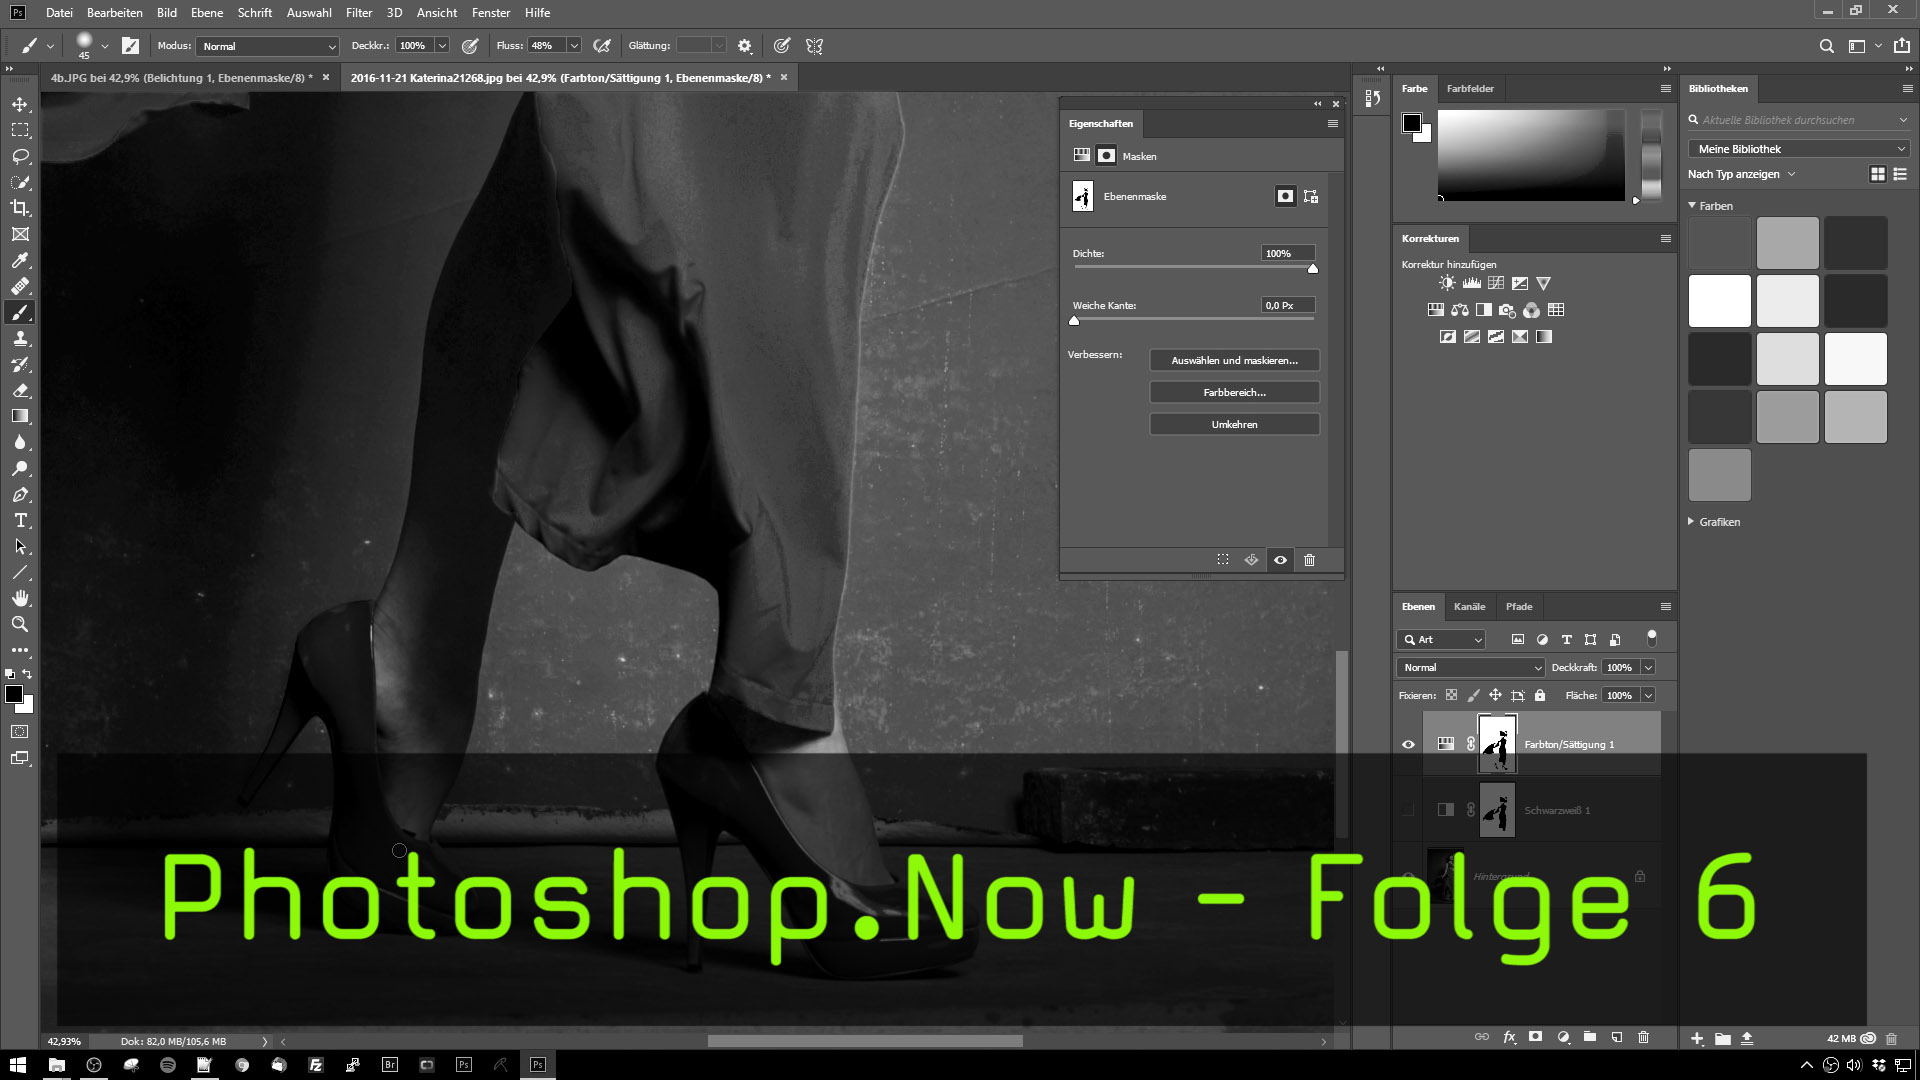This screenshot has height=1080, width=1920.
Task: Select the Crop tool
Action: pos(20,208)
